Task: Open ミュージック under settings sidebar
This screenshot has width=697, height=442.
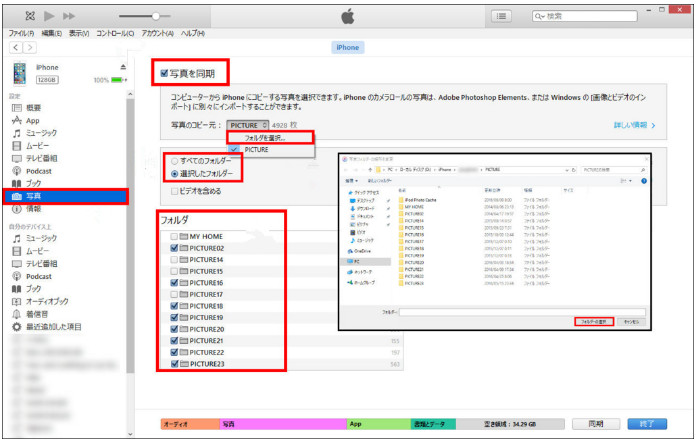Action: tap(41, 133)
